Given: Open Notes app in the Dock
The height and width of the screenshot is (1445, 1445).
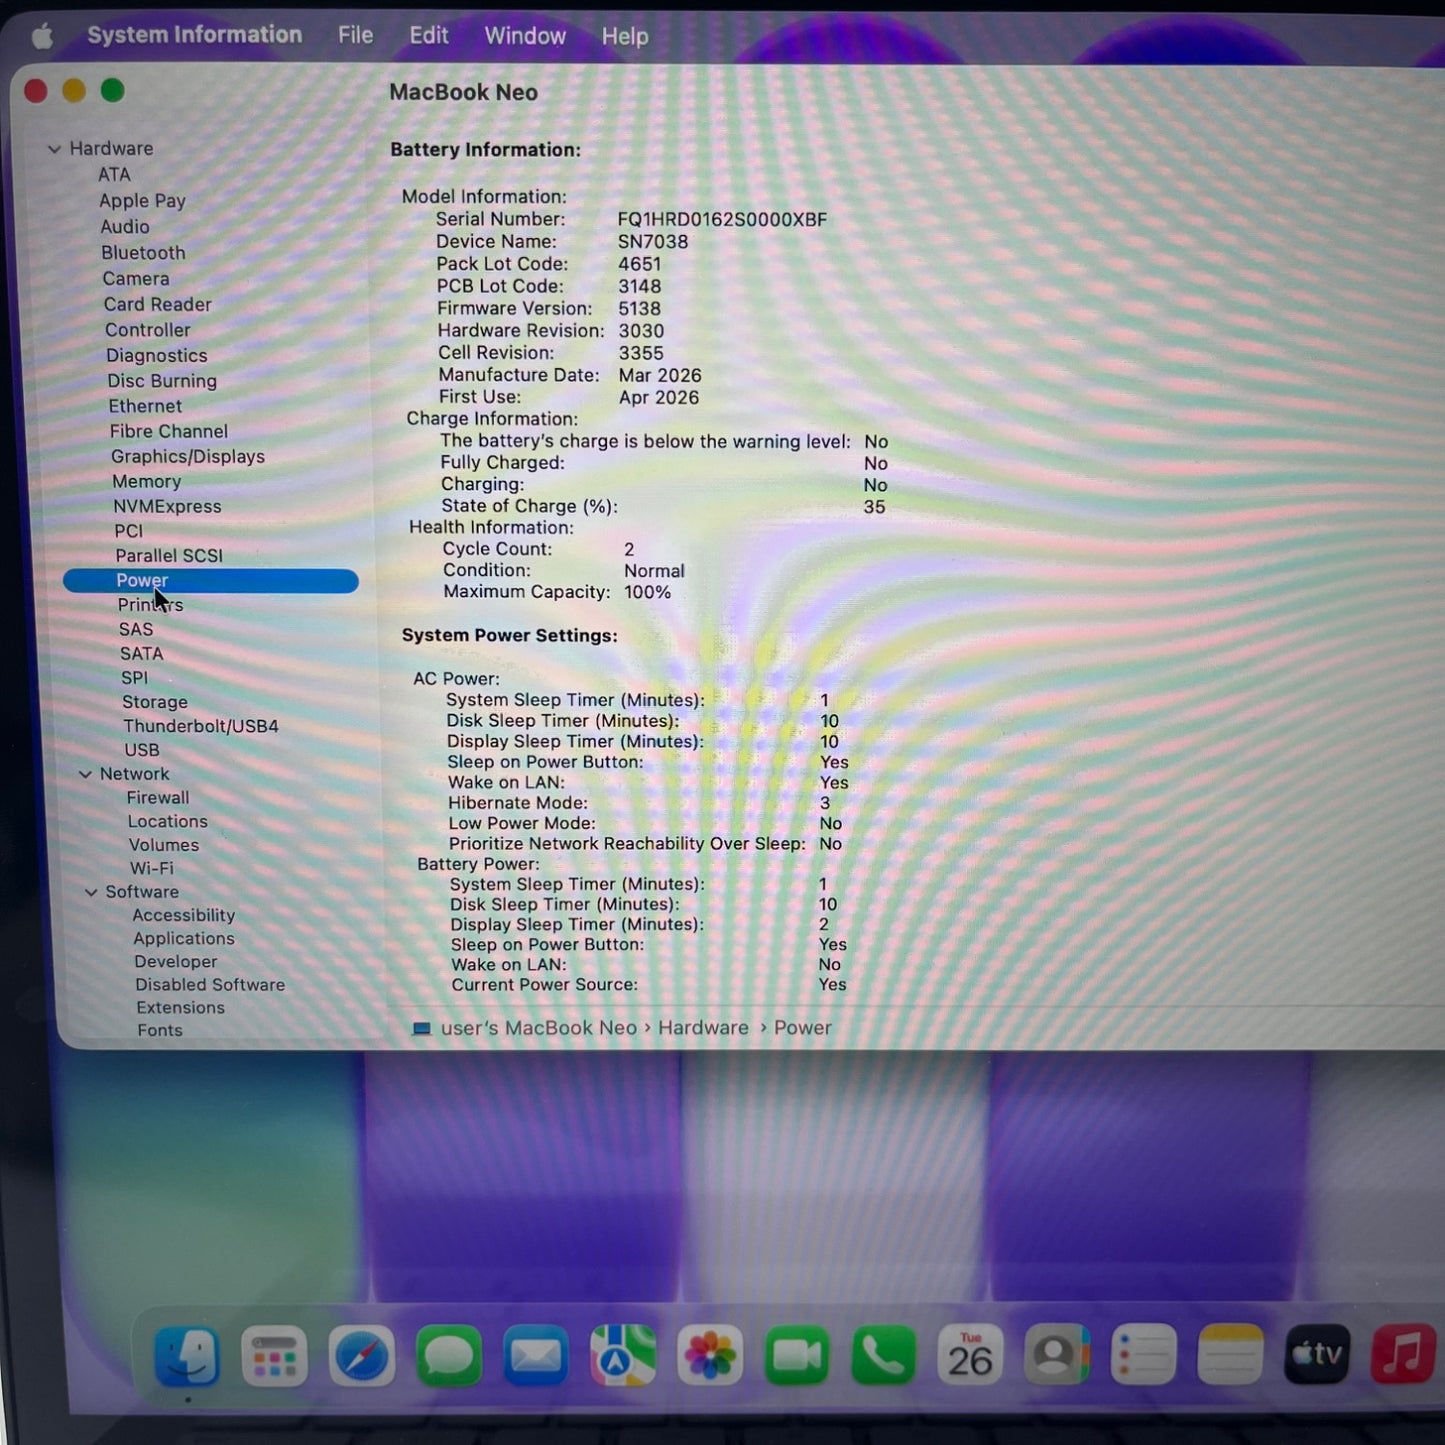Looking at the screenshot, I should (1230, 1356).
